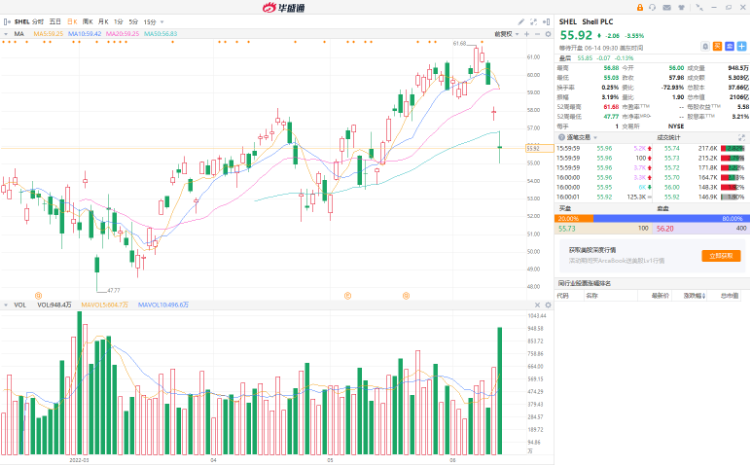Image resolution: width=750 pixels, height=465 pixels.
Task: Click the MA5:59.25 legend label
Action: [x=48, y=34]
